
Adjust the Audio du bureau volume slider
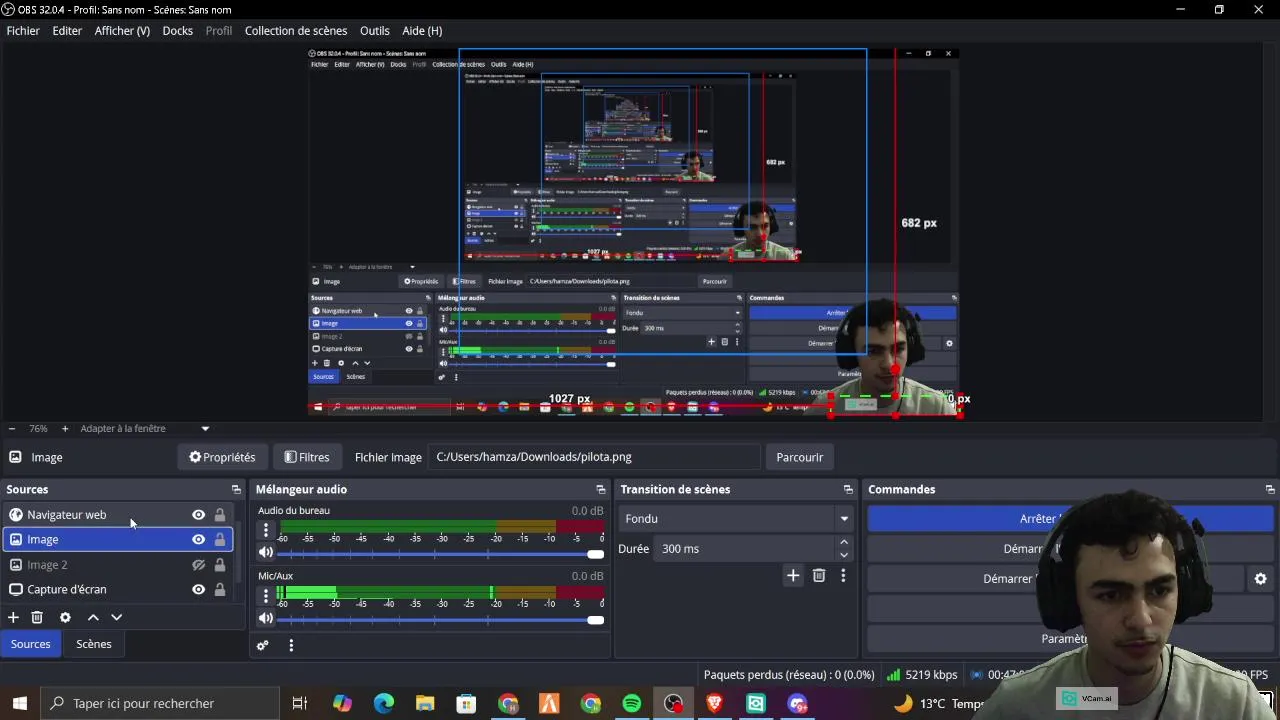pos(440,554)
